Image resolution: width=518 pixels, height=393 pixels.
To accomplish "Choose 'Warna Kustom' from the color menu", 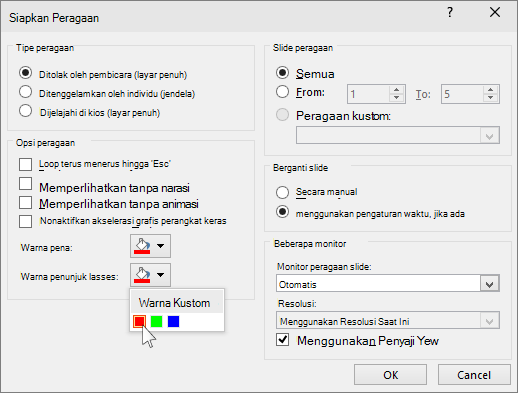I will [177, 303].
